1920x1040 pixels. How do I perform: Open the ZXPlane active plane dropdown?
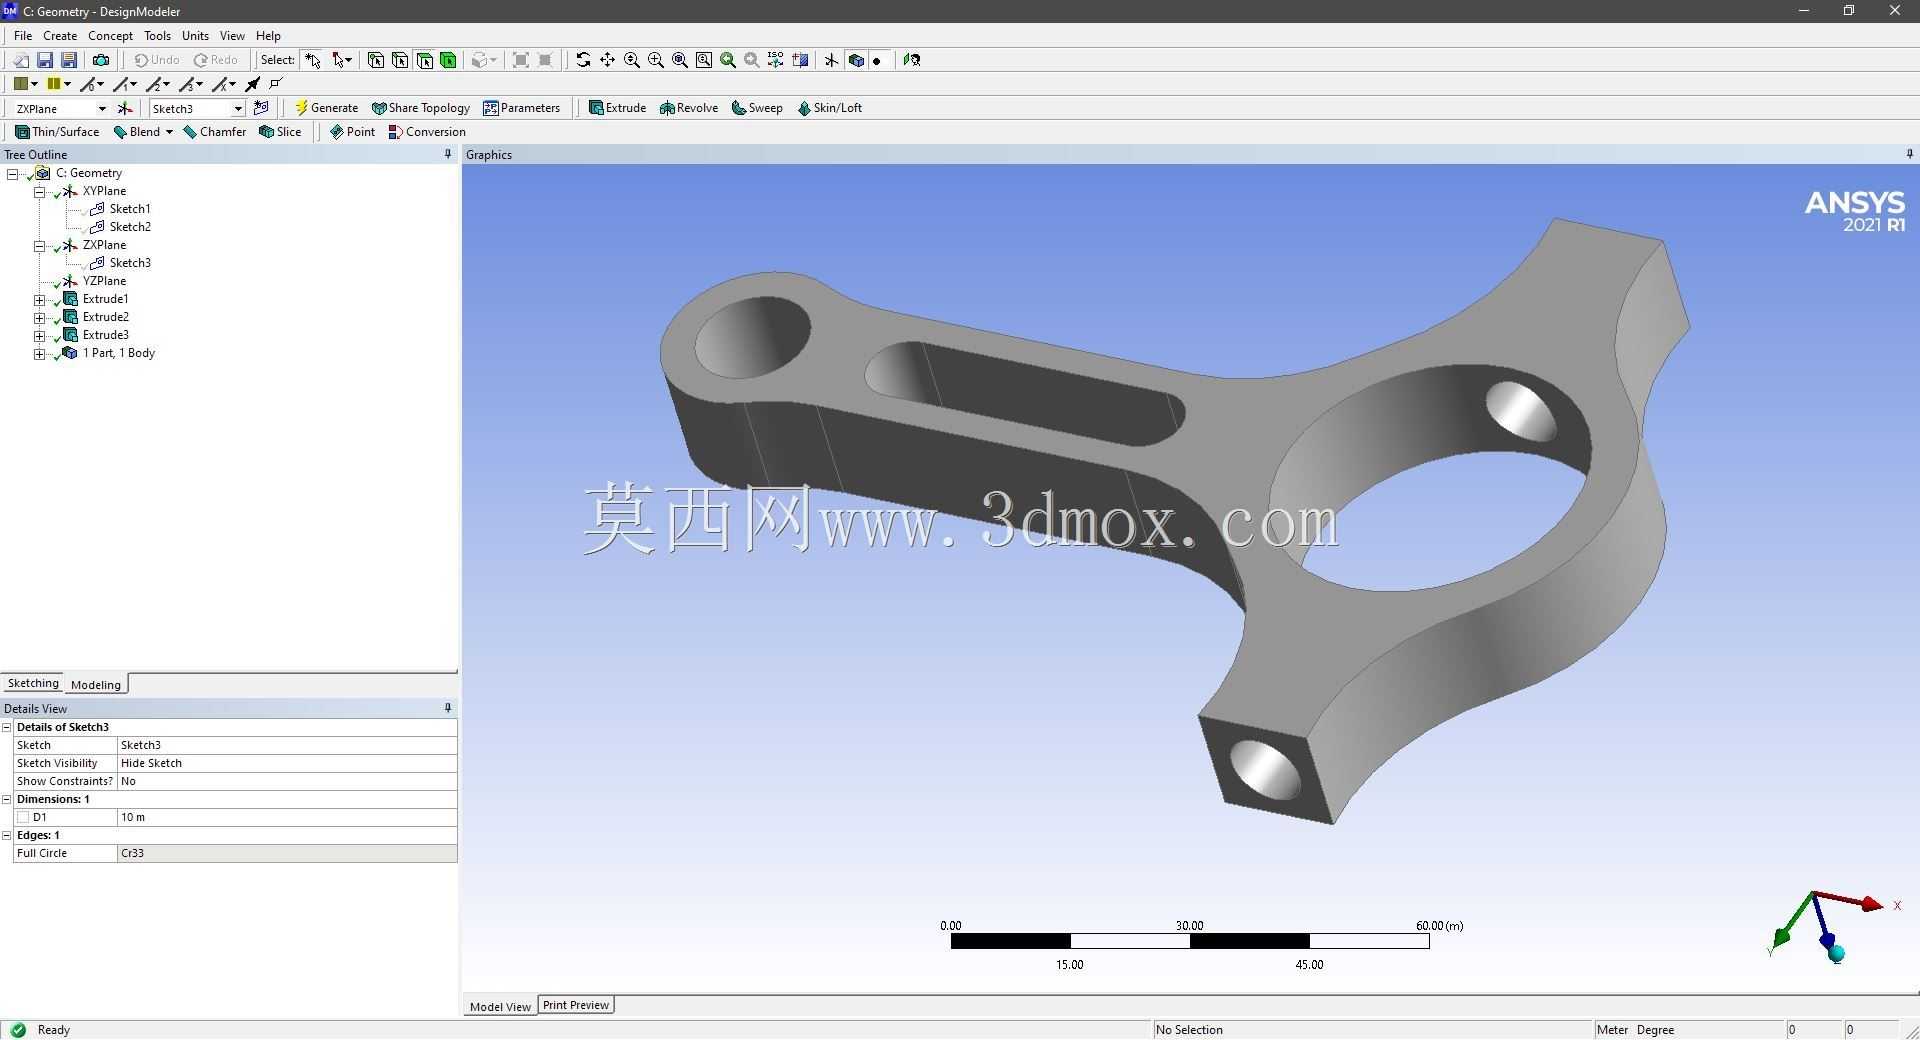[102, 109]
